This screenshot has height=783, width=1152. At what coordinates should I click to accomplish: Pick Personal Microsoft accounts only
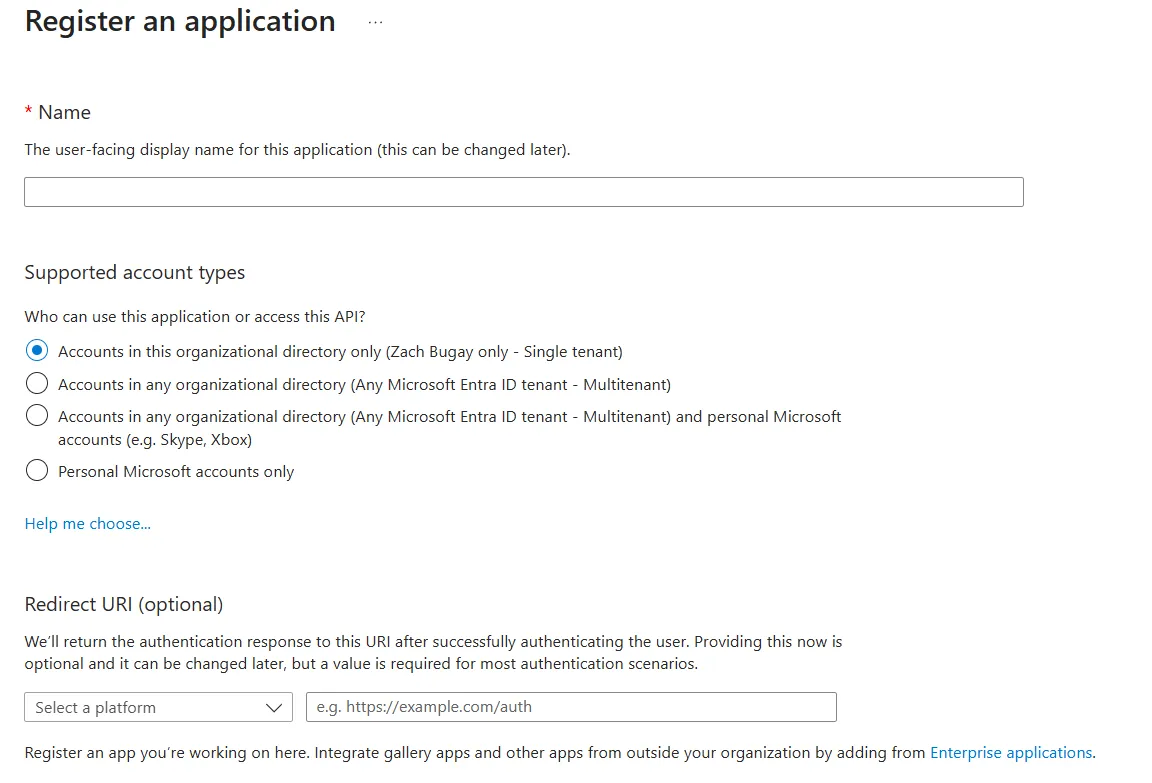coord(37,469)
